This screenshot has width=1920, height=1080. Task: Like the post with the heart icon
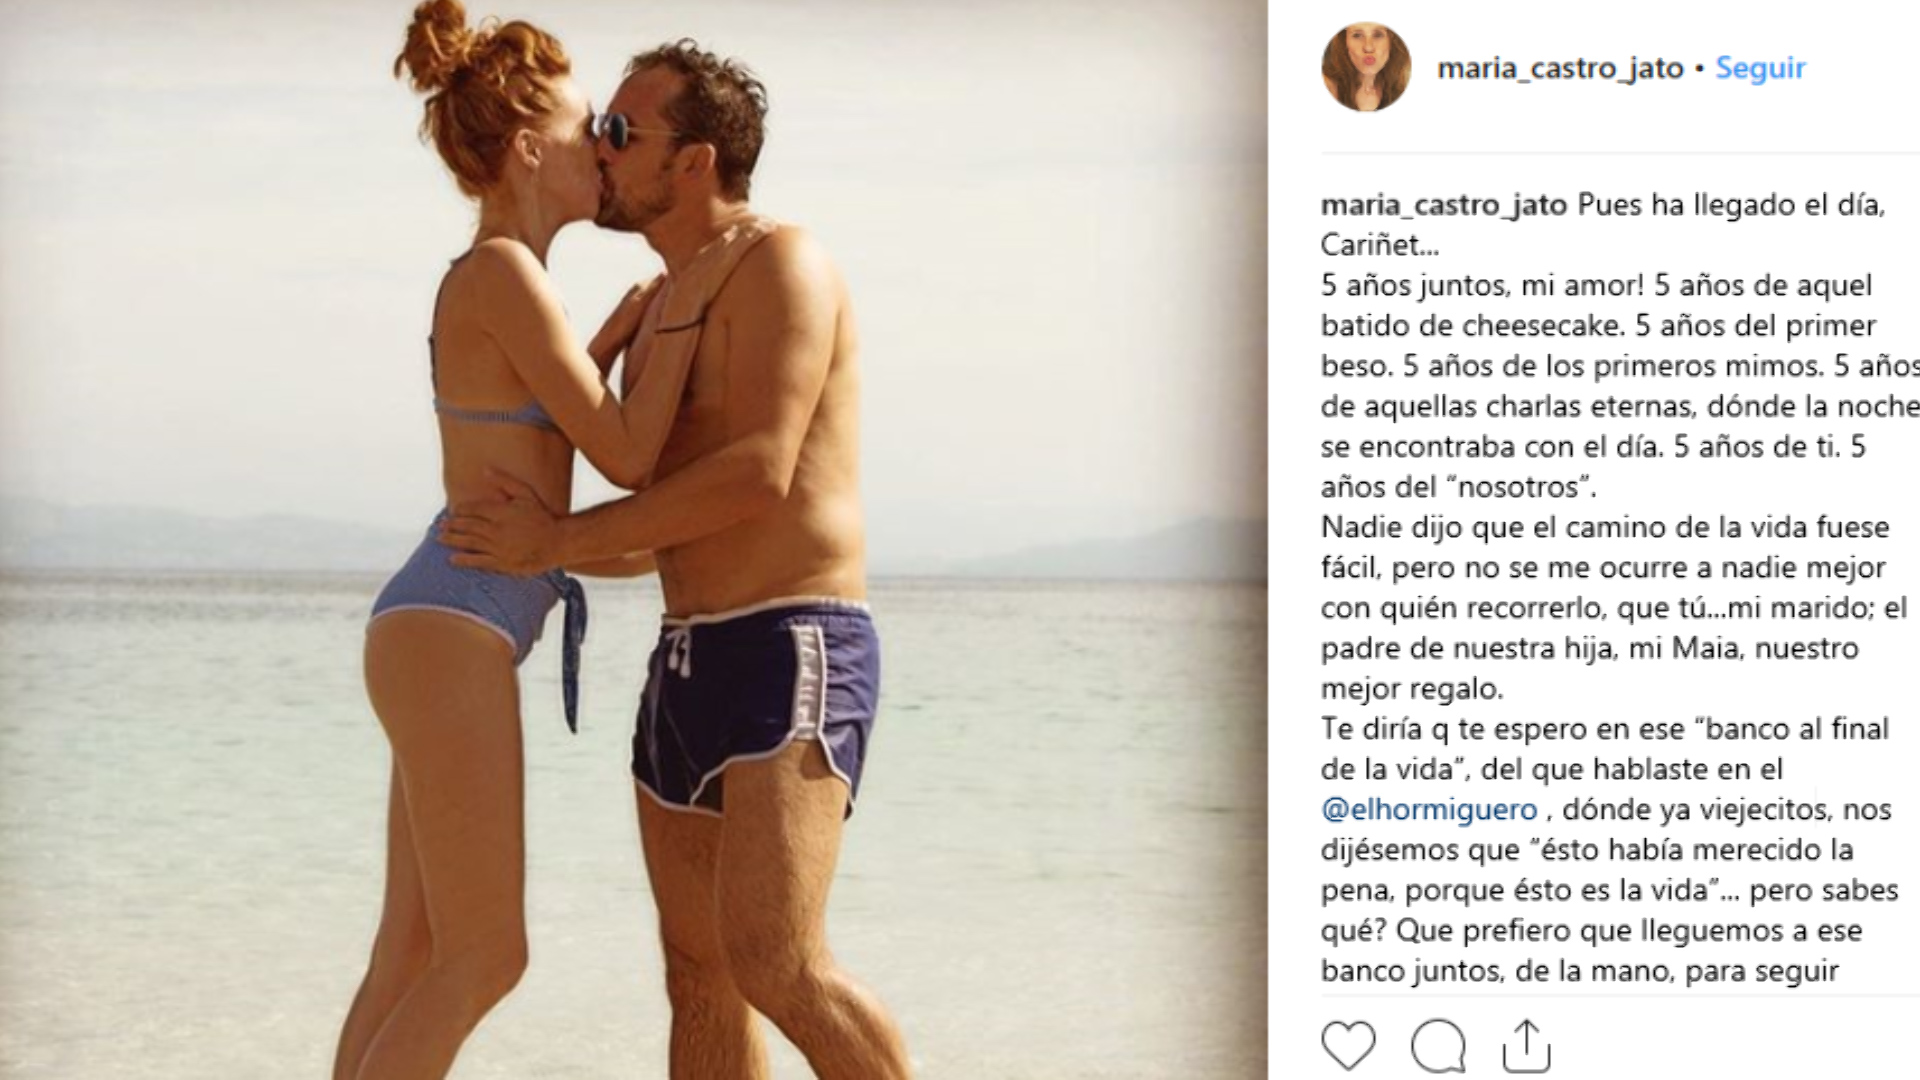coord(1348,1046)
